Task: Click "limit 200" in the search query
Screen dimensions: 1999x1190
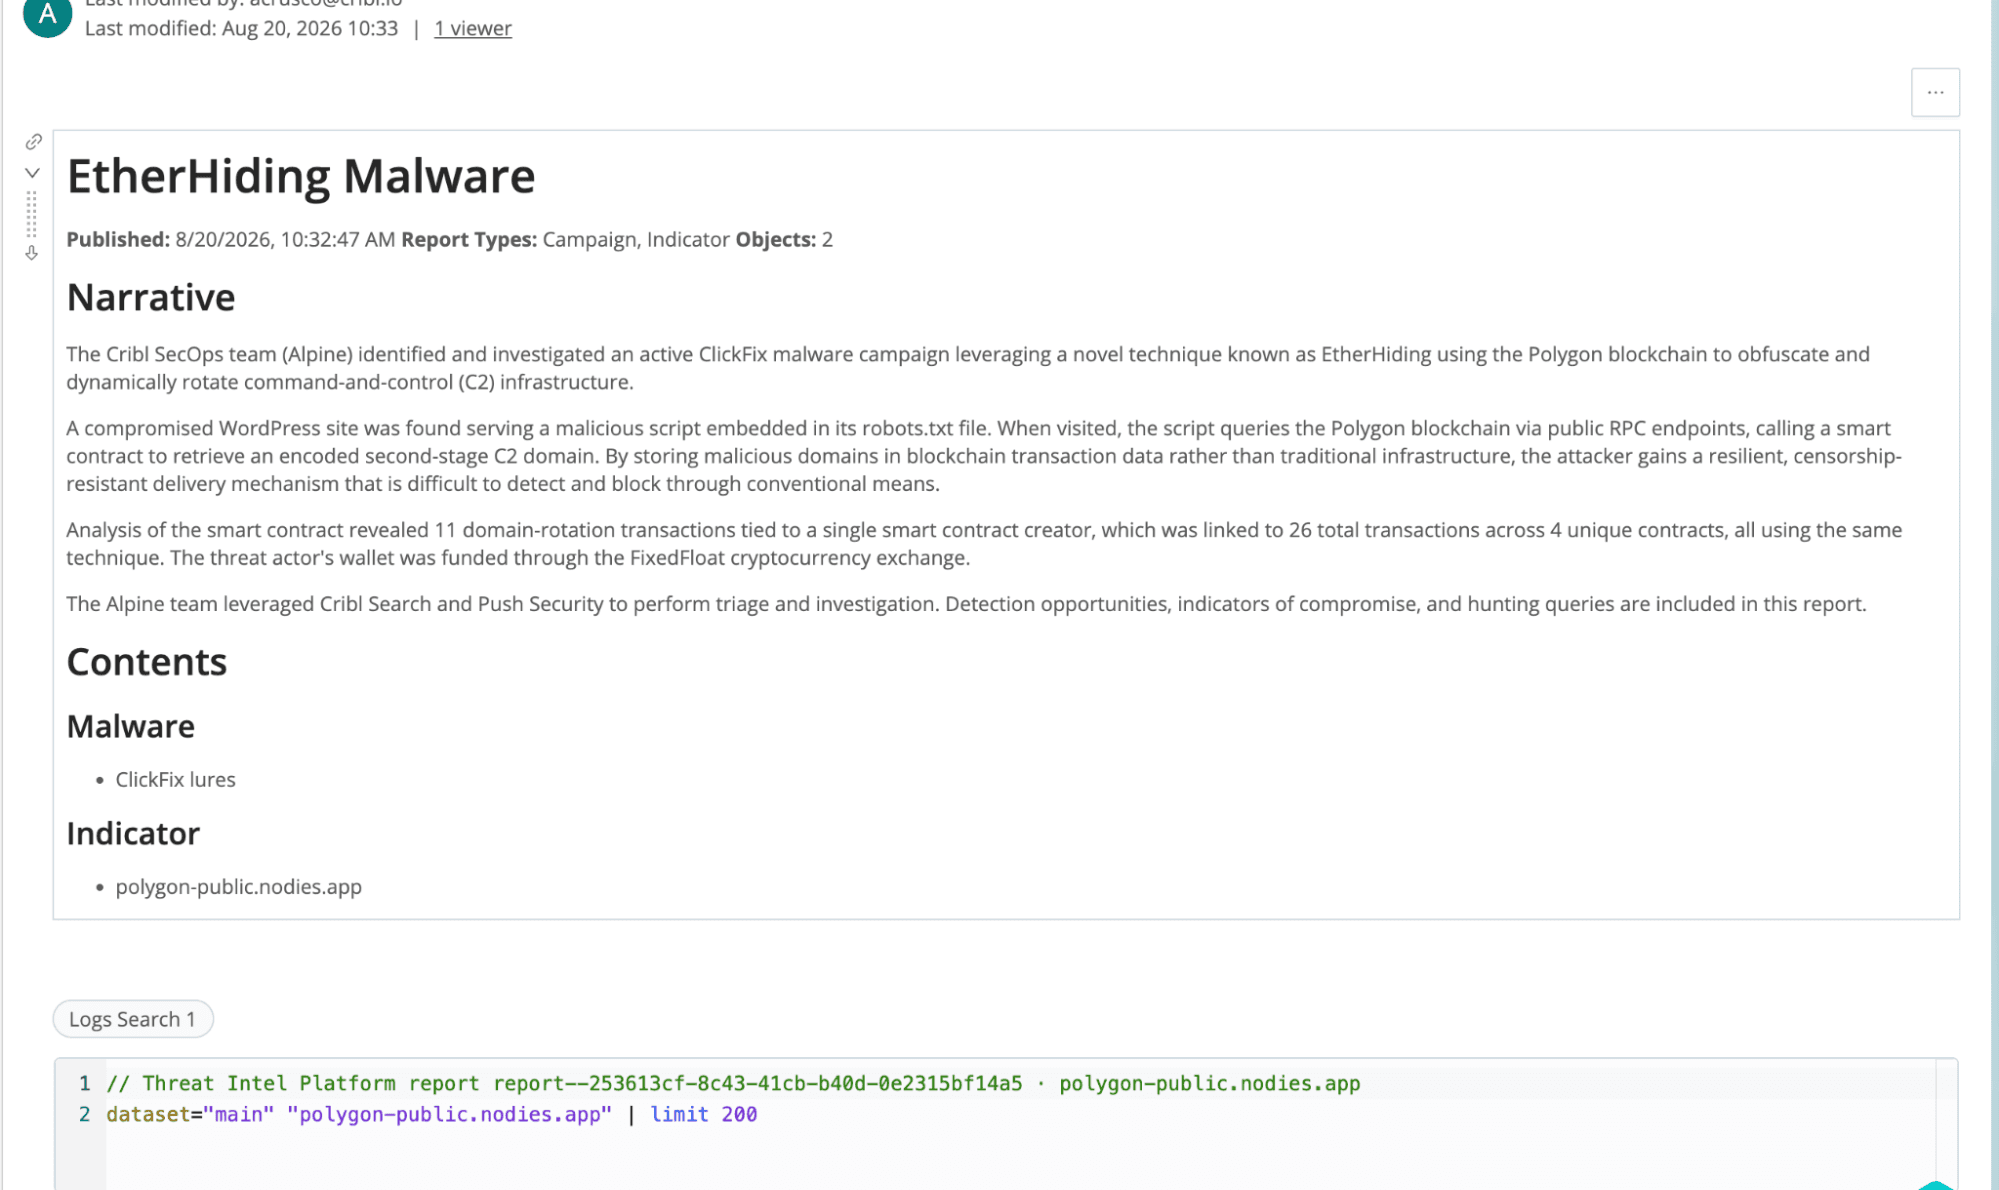Action: (704, 1114)
